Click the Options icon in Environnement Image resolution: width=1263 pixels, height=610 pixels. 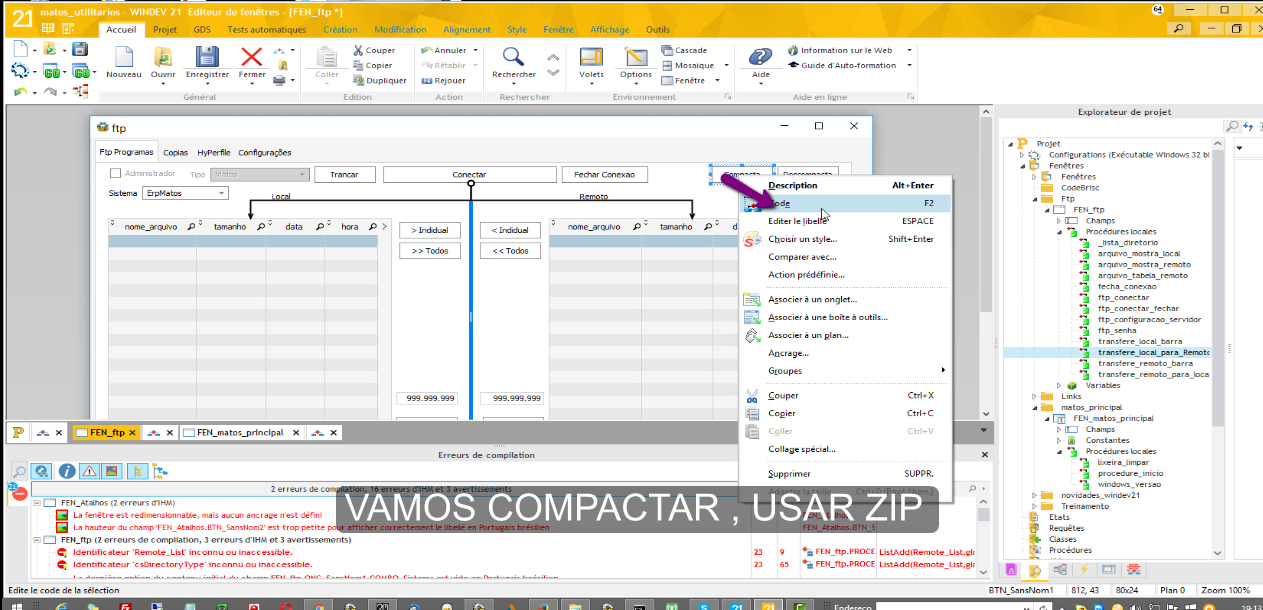(636, 56)
